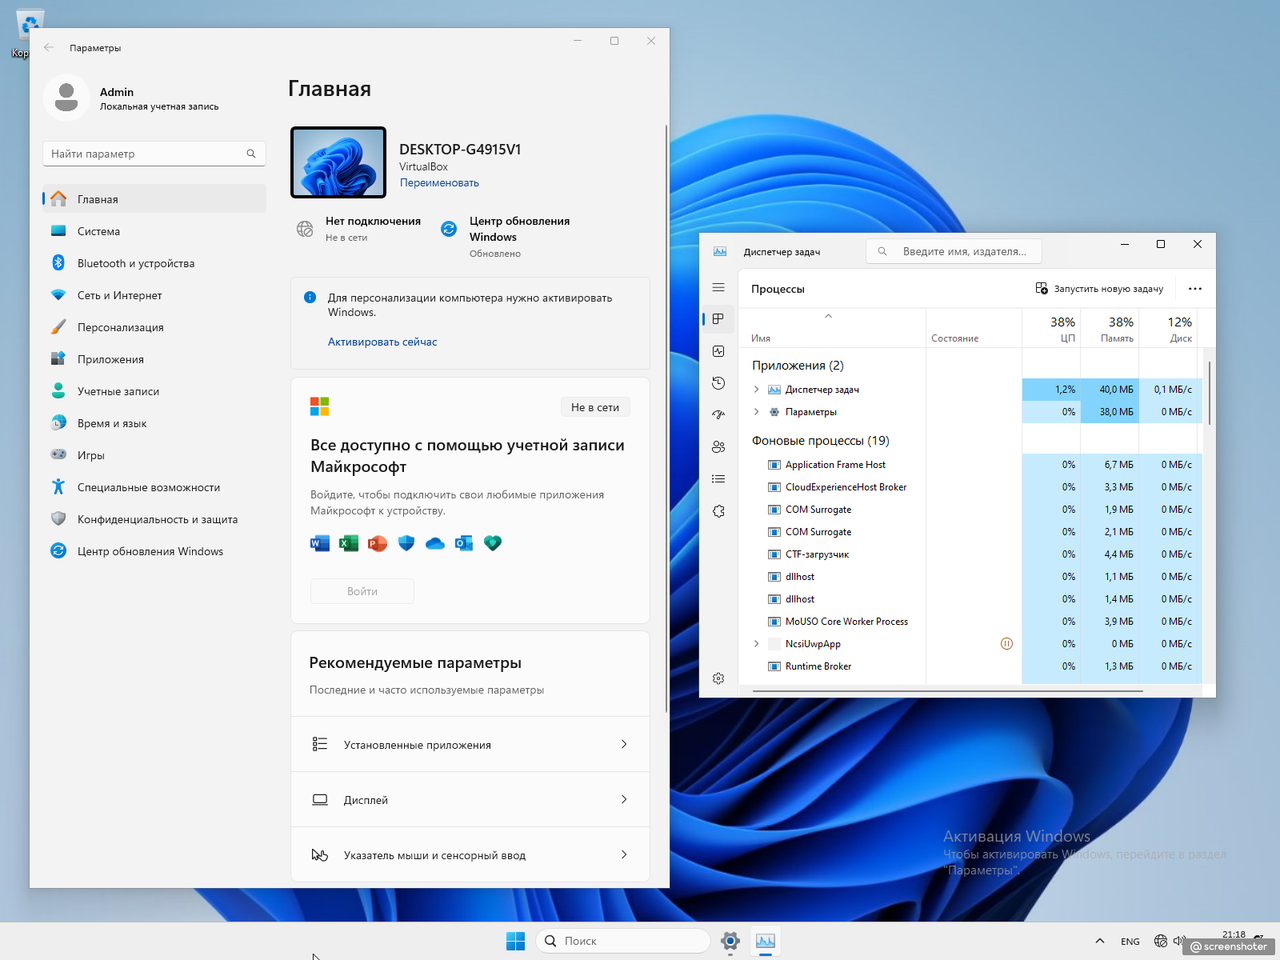Image resolution: width=1280 pixels, height=960 pixels.
Task: Click the Task Manager horizontal scrollbar
Action: tap(948, 690)
